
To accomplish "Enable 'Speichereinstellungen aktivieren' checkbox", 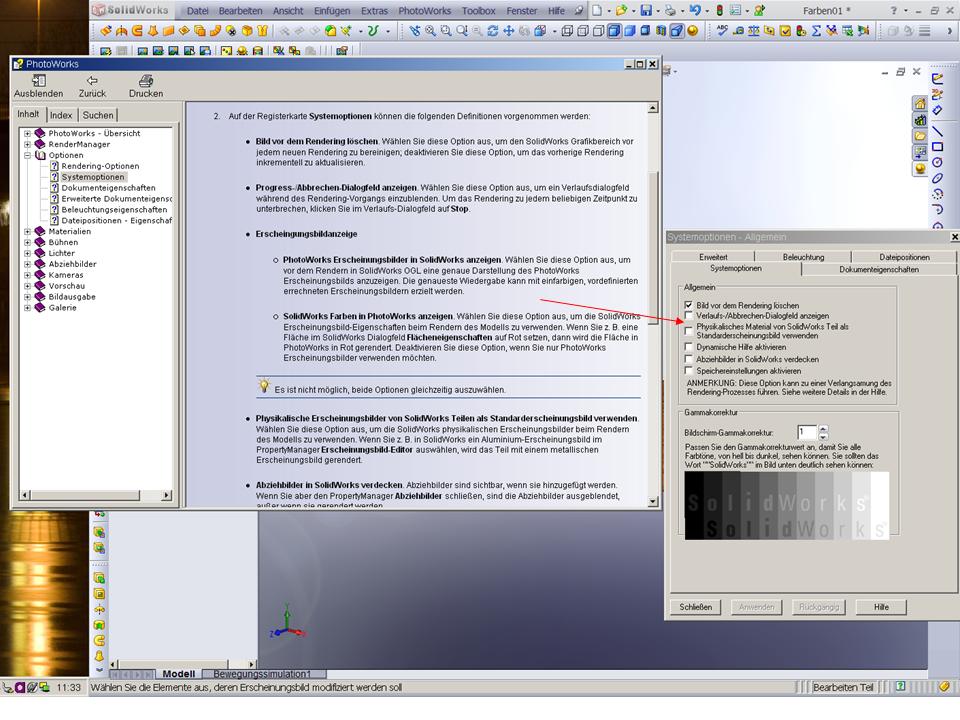I will coord(689,371).
